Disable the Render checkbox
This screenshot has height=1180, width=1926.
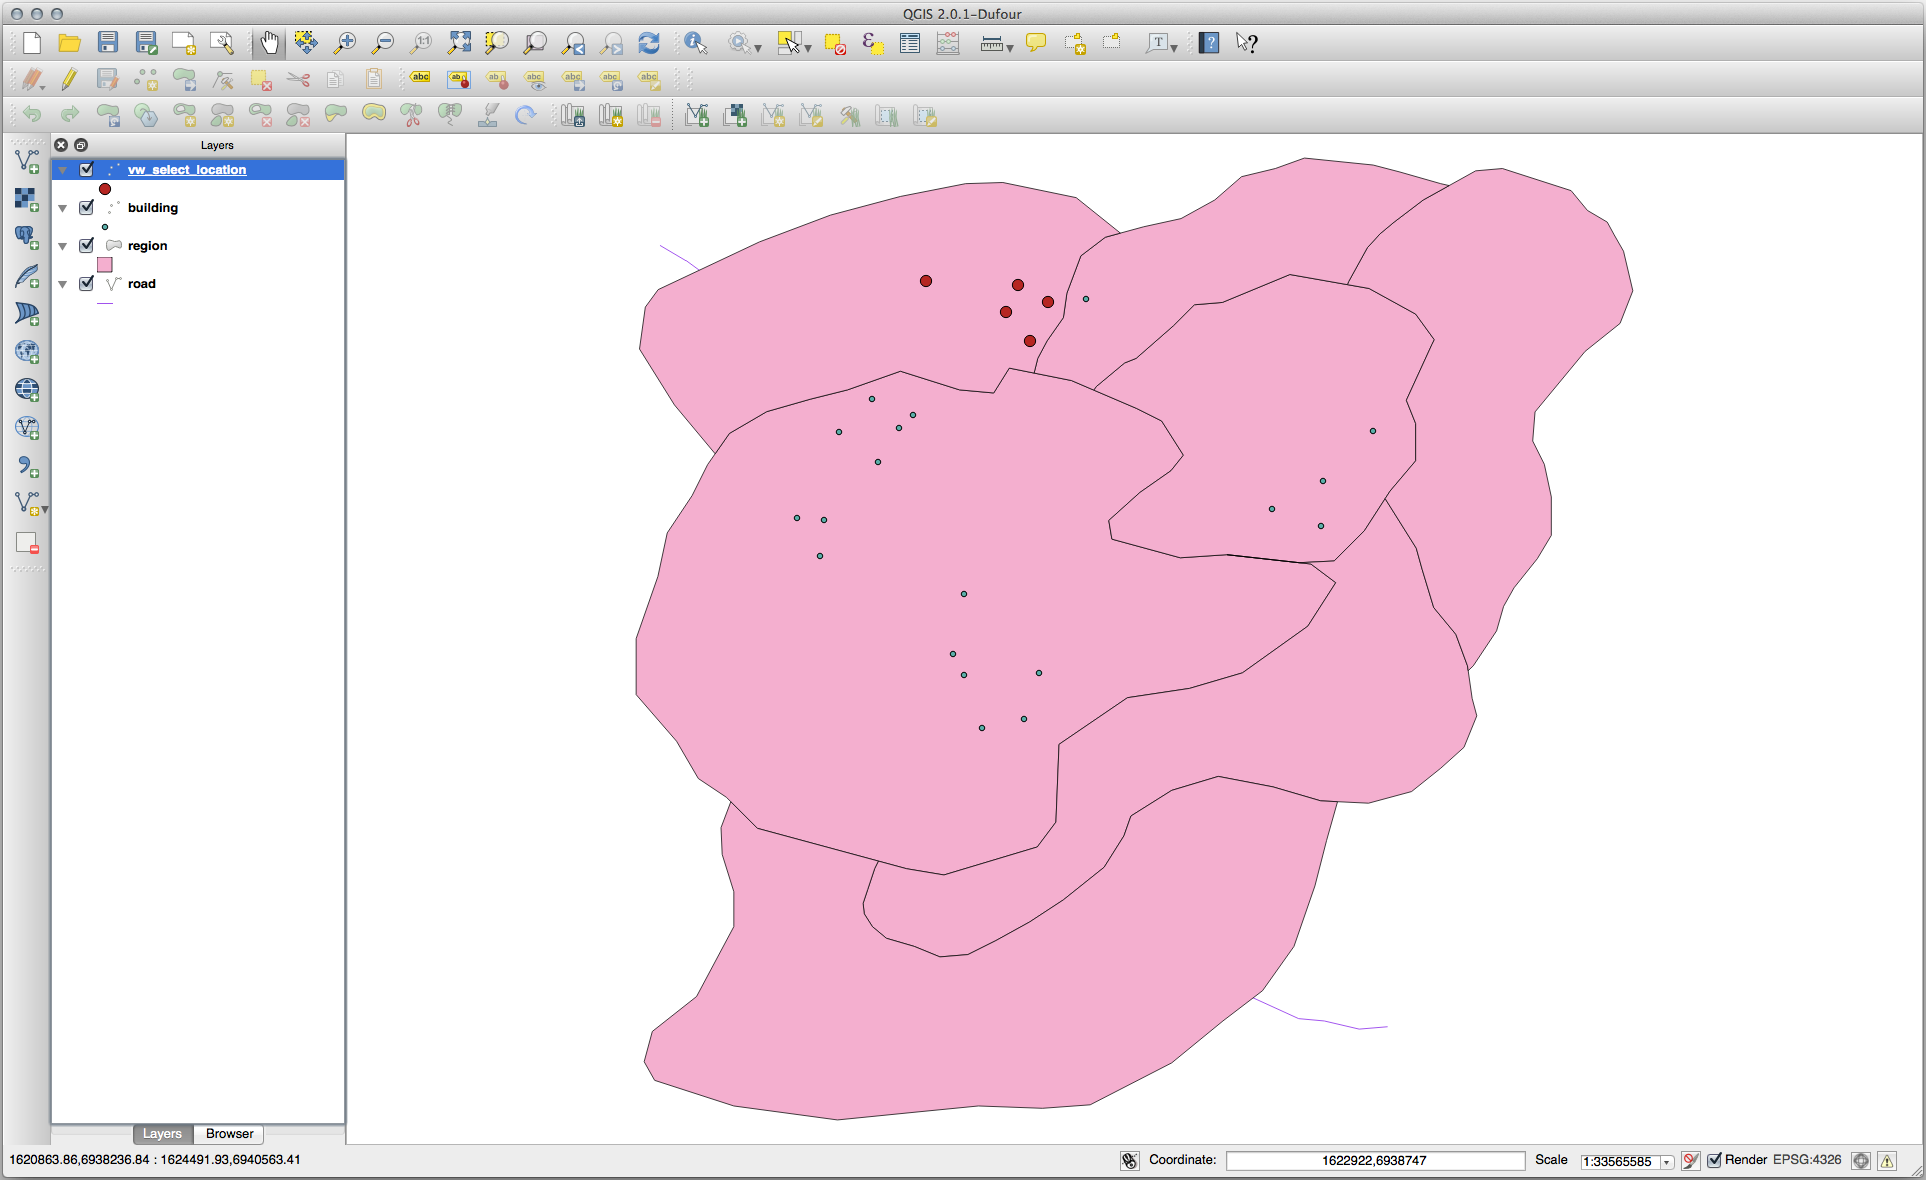[1715, 1160]
